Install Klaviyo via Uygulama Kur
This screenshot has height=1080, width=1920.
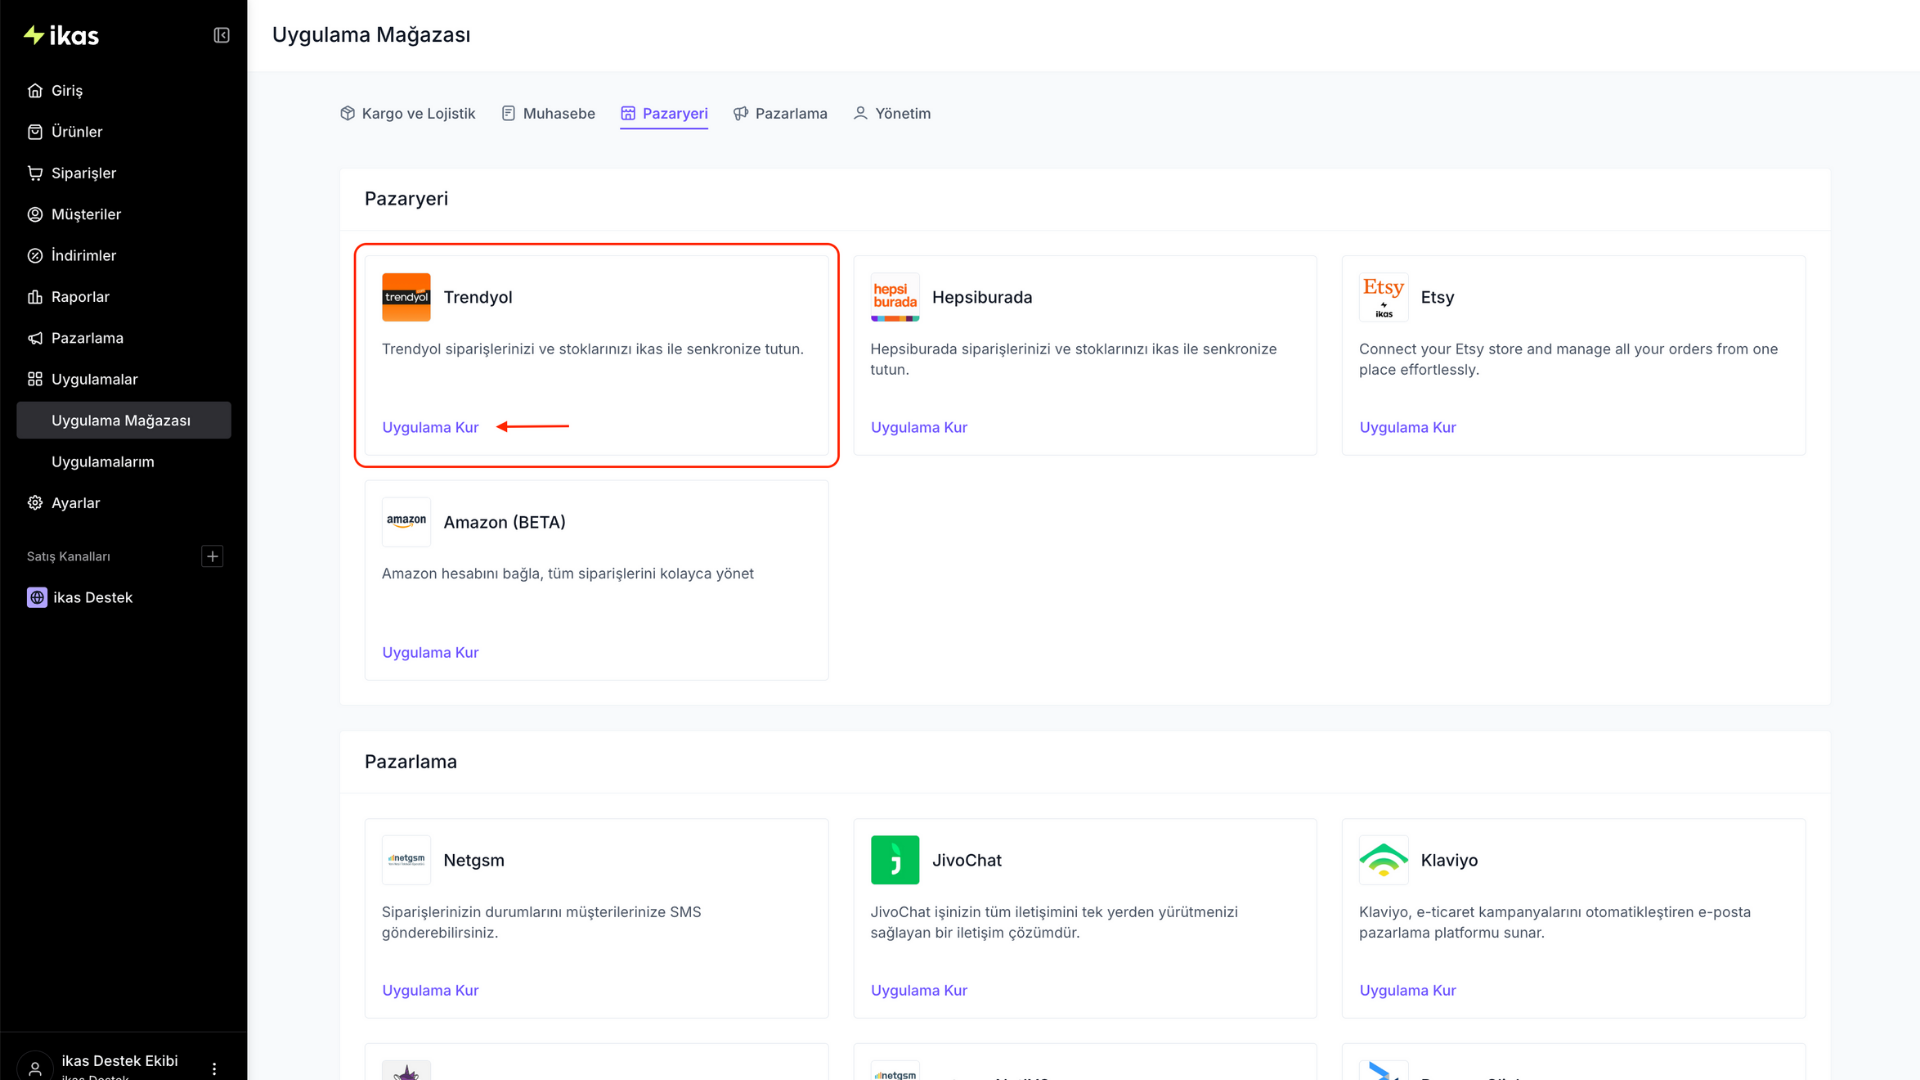[1408, 990]
